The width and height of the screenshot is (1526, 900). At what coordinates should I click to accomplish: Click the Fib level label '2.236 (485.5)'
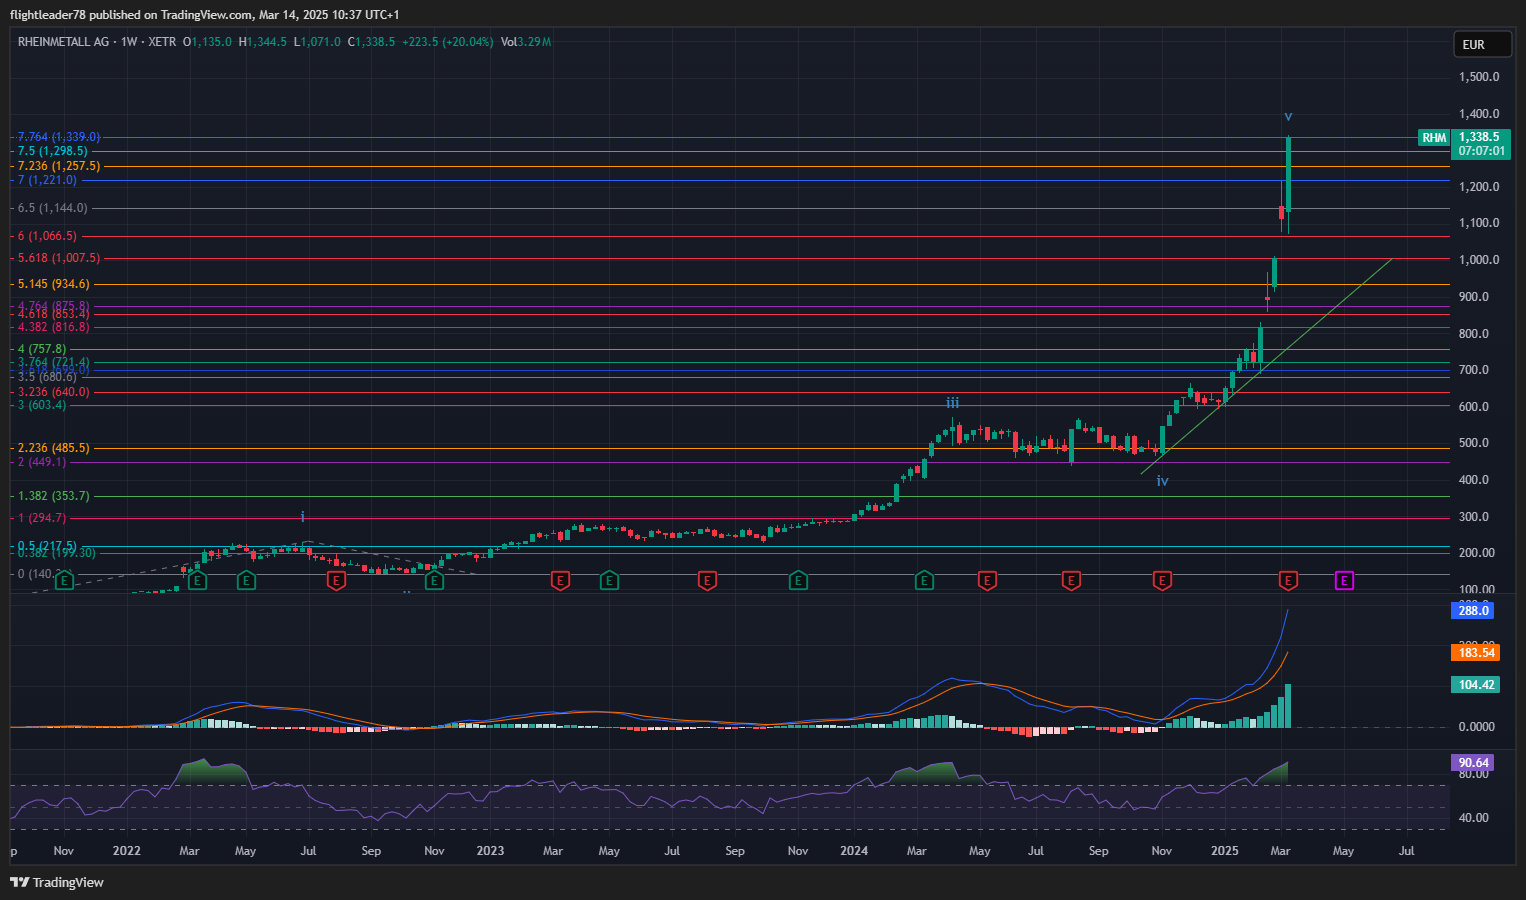54,448
